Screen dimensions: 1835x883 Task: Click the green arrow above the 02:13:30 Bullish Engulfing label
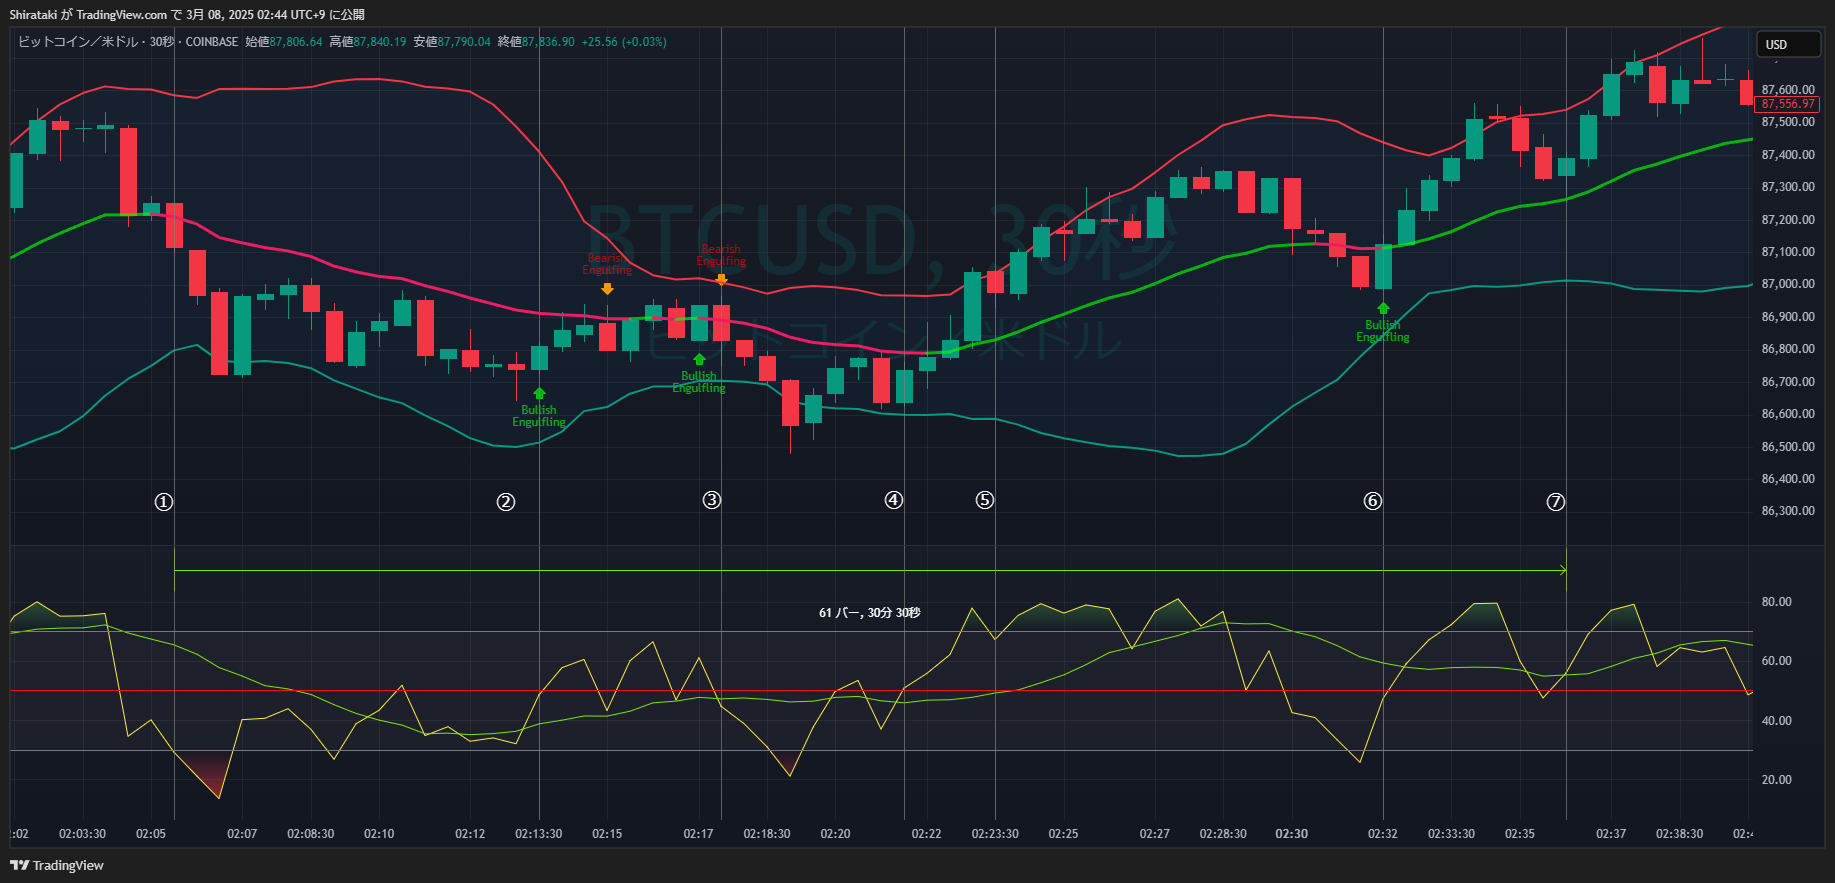tap(539, 394)
